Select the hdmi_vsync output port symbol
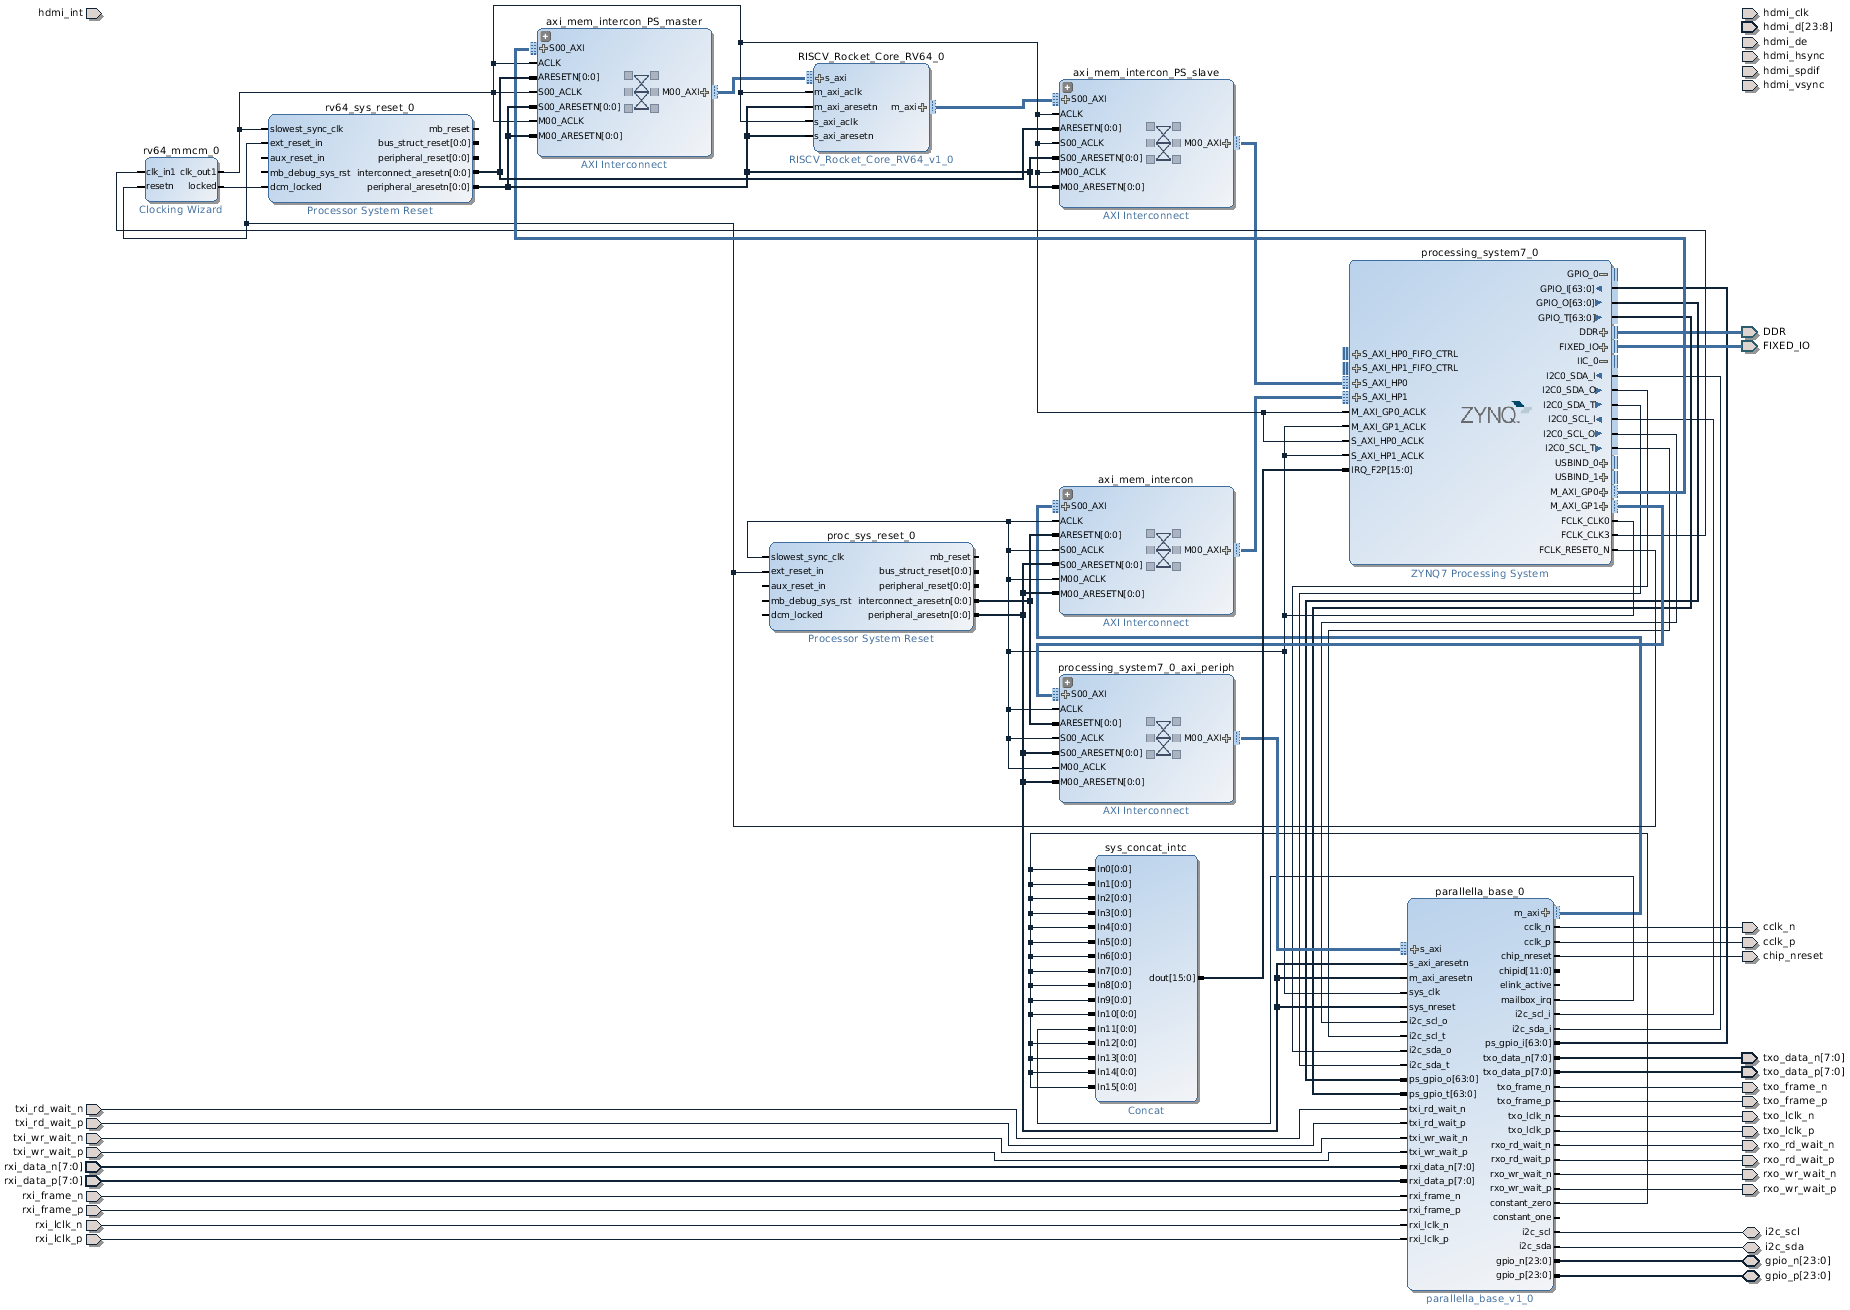The width and height of the screenshot is (1850, 1310). (x=1749, y=85)
